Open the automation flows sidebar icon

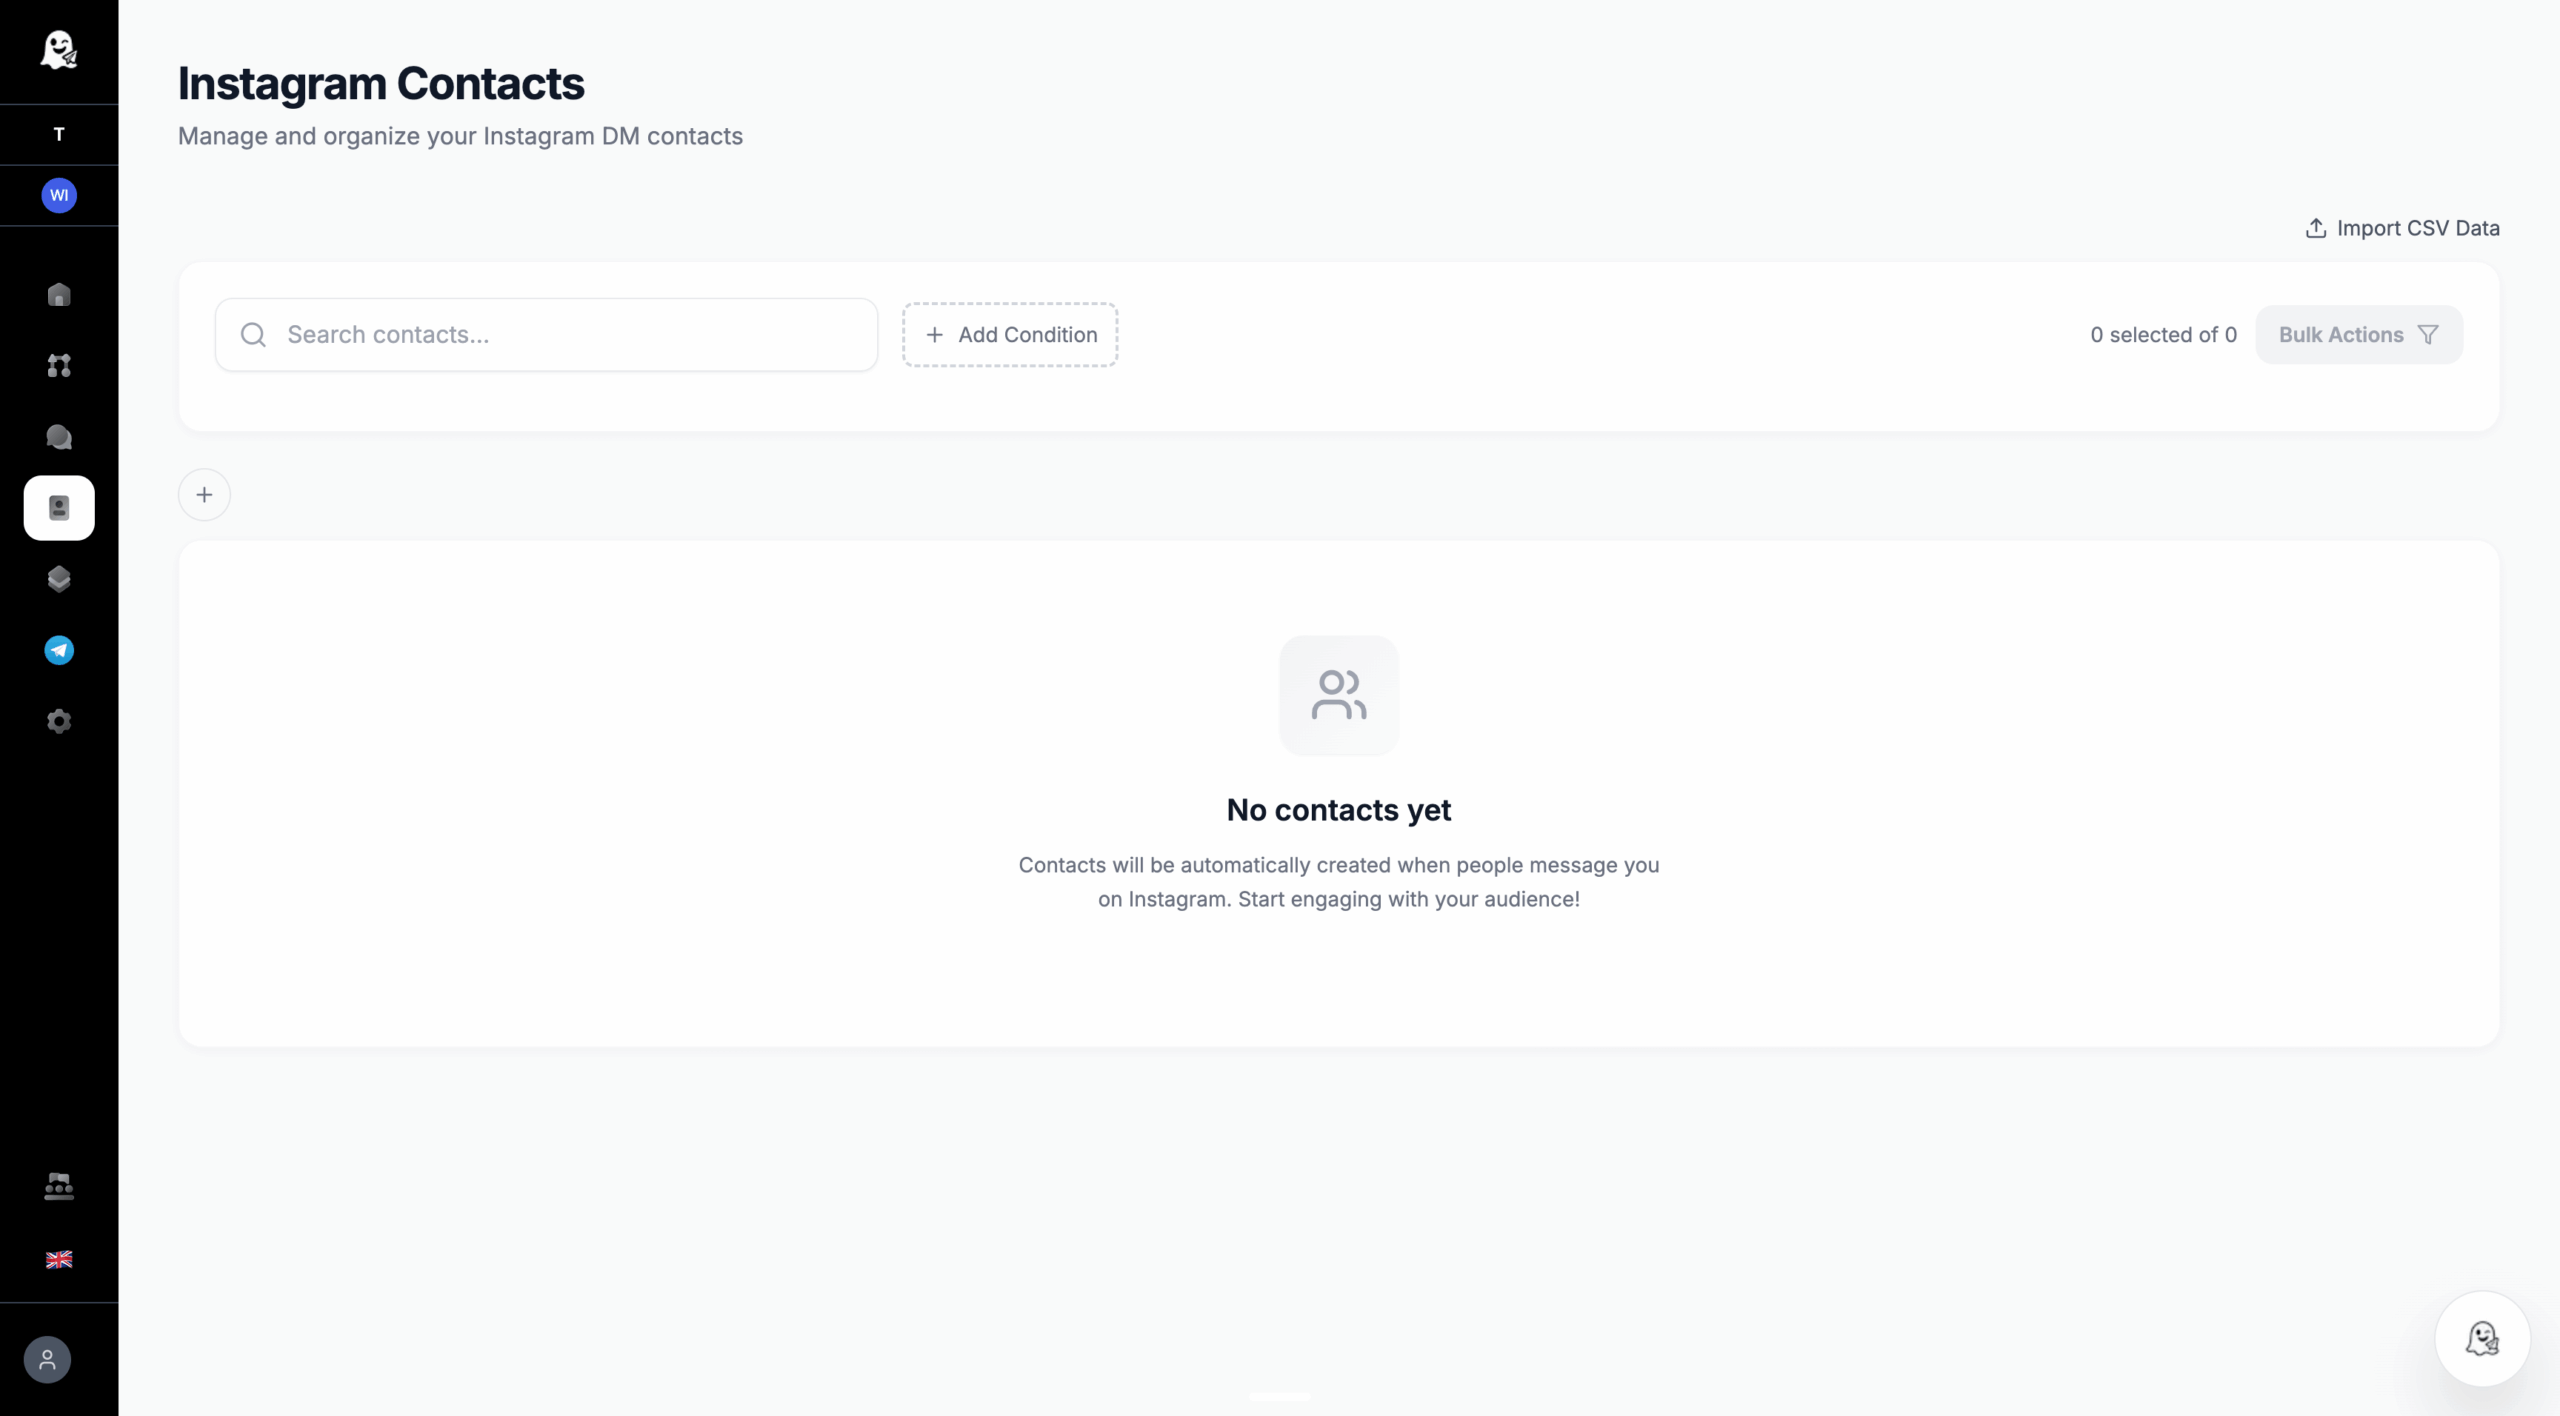tap(59, 366)
